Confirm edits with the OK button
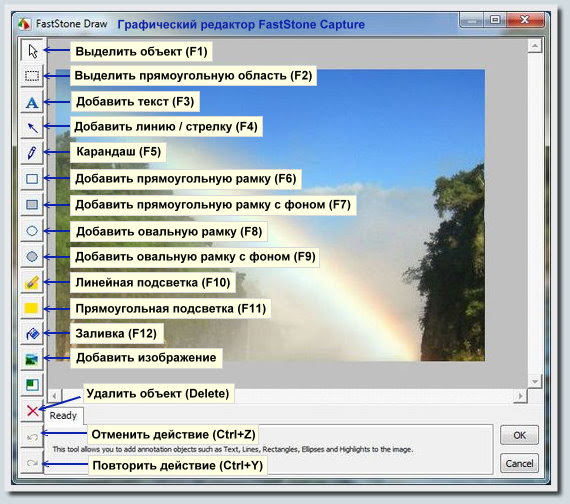 click(x=519, y=435)
